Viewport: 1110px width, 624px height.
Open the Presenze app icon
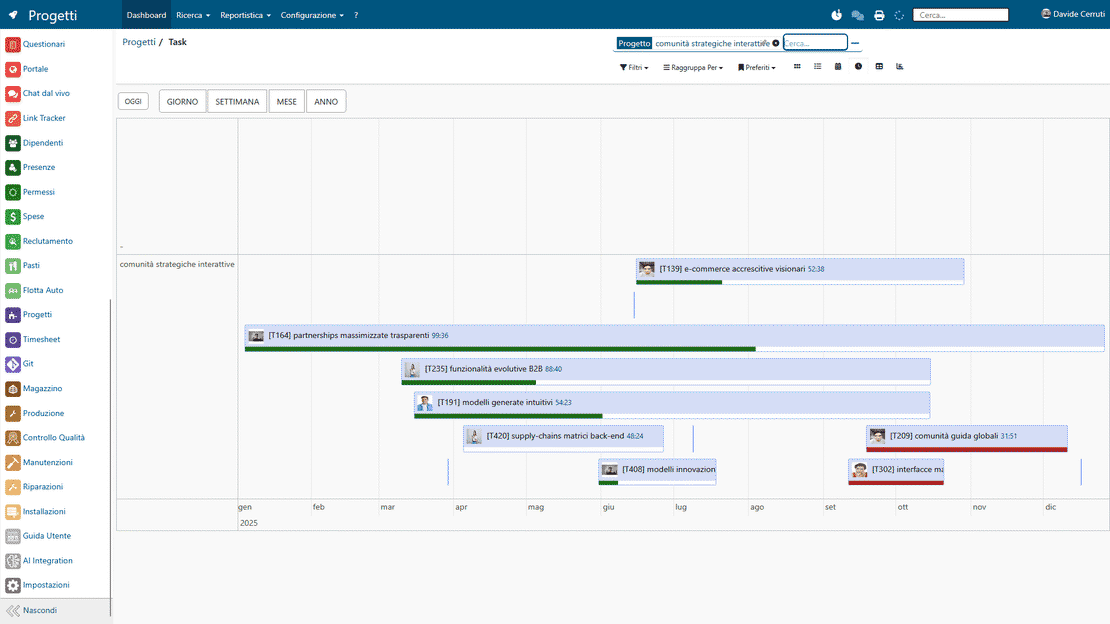(13, 167)
